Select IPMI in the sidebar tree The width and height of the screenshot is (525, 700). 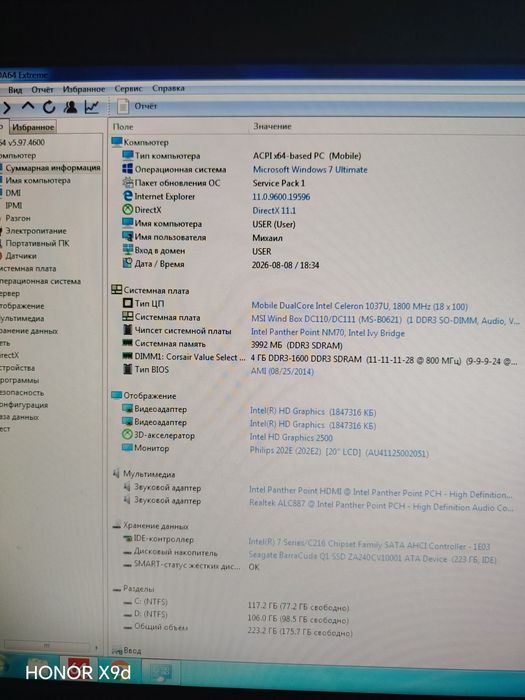[13, 205]
